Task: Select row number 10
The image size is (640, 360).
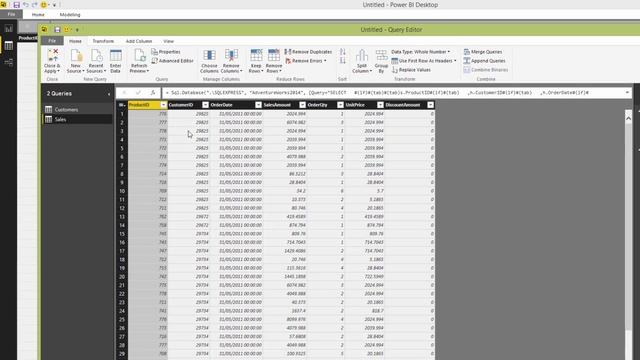Action: pos(122,191)
